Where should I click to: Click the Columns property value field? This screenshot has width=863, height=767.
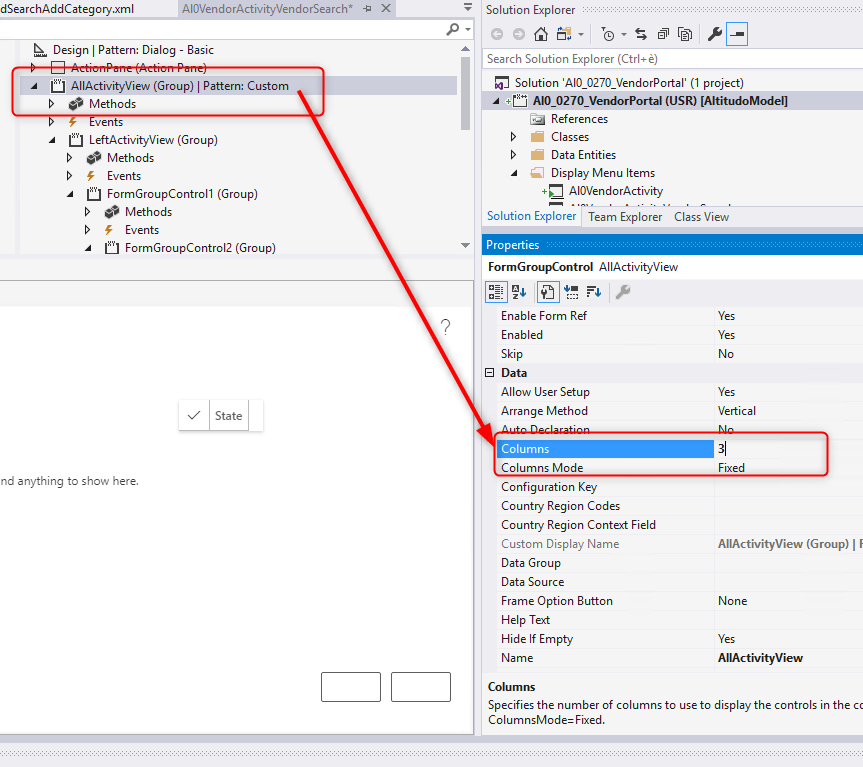click(770, 449)
